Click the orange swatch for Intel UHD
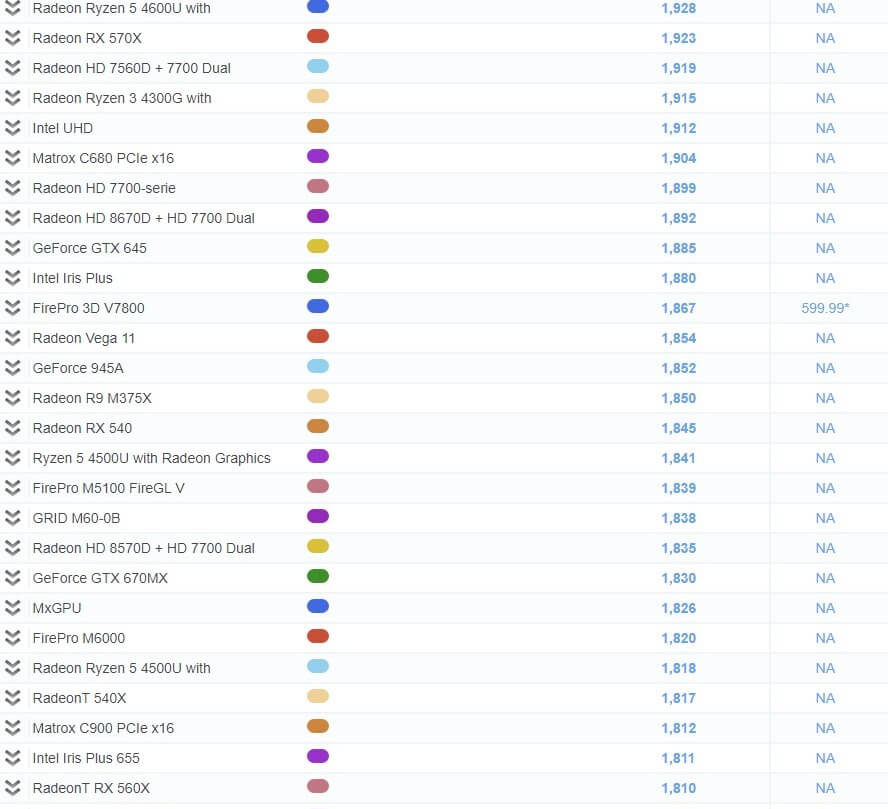 [318, 126]
